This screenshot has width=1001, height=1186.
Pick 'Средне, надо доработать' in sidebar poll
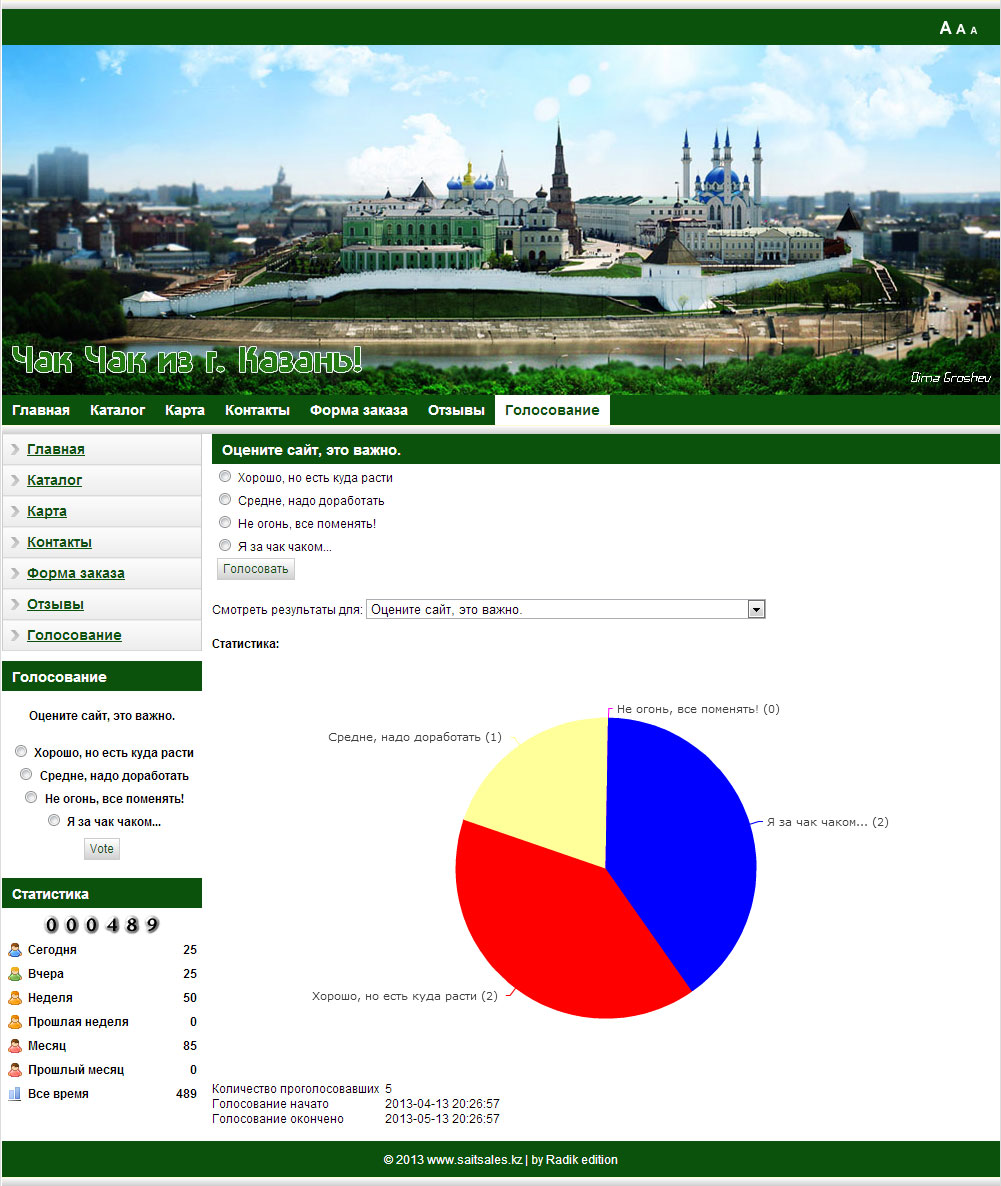point(26,775)
